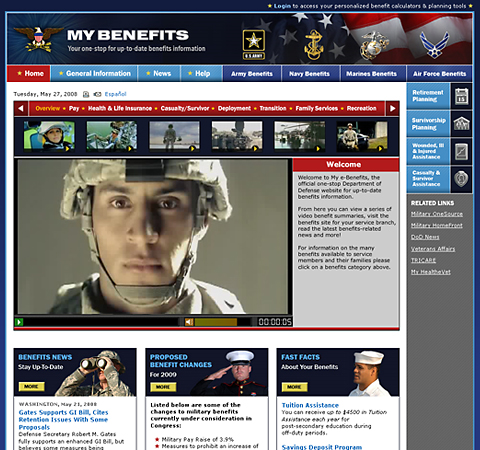Select Overview in the category bar

48,108
